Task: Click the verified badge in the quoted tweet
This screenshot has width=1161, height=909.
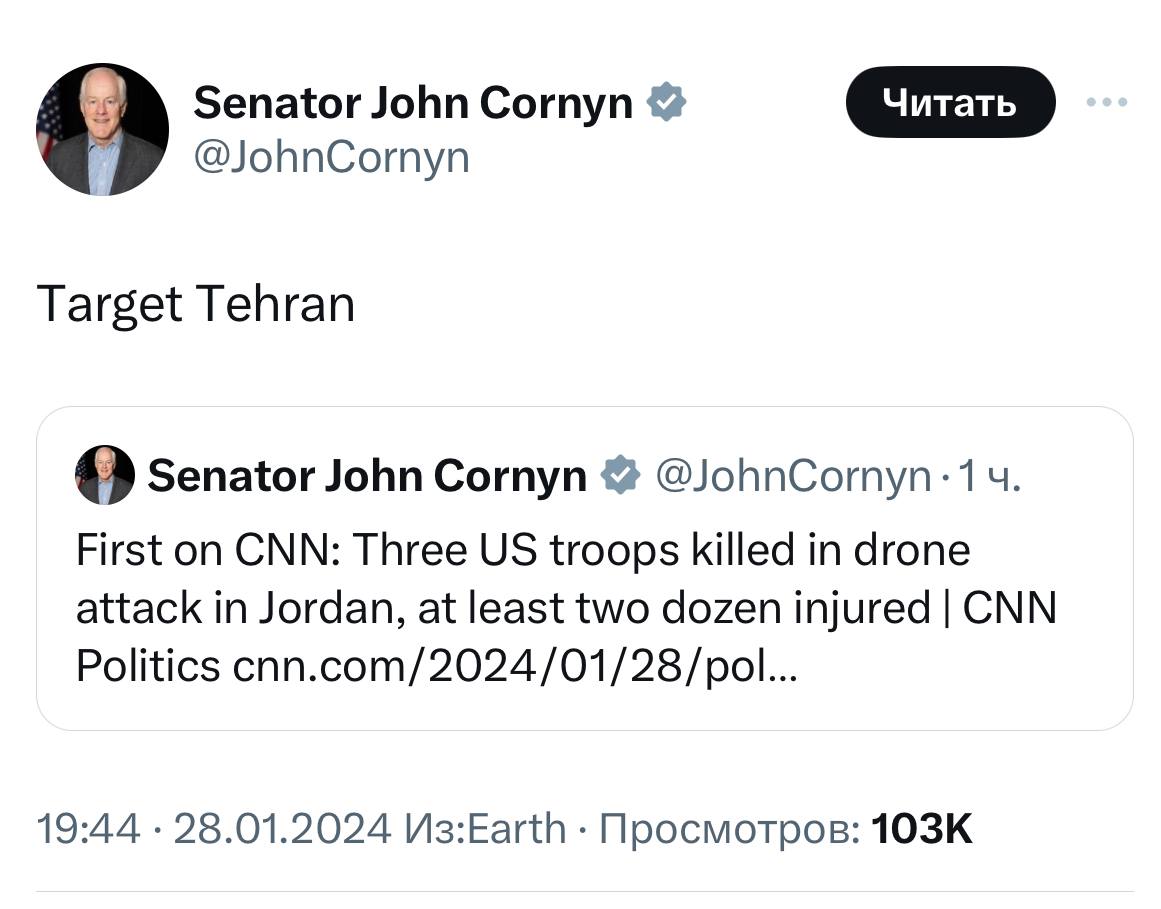Action: click(x=620, y=476)
